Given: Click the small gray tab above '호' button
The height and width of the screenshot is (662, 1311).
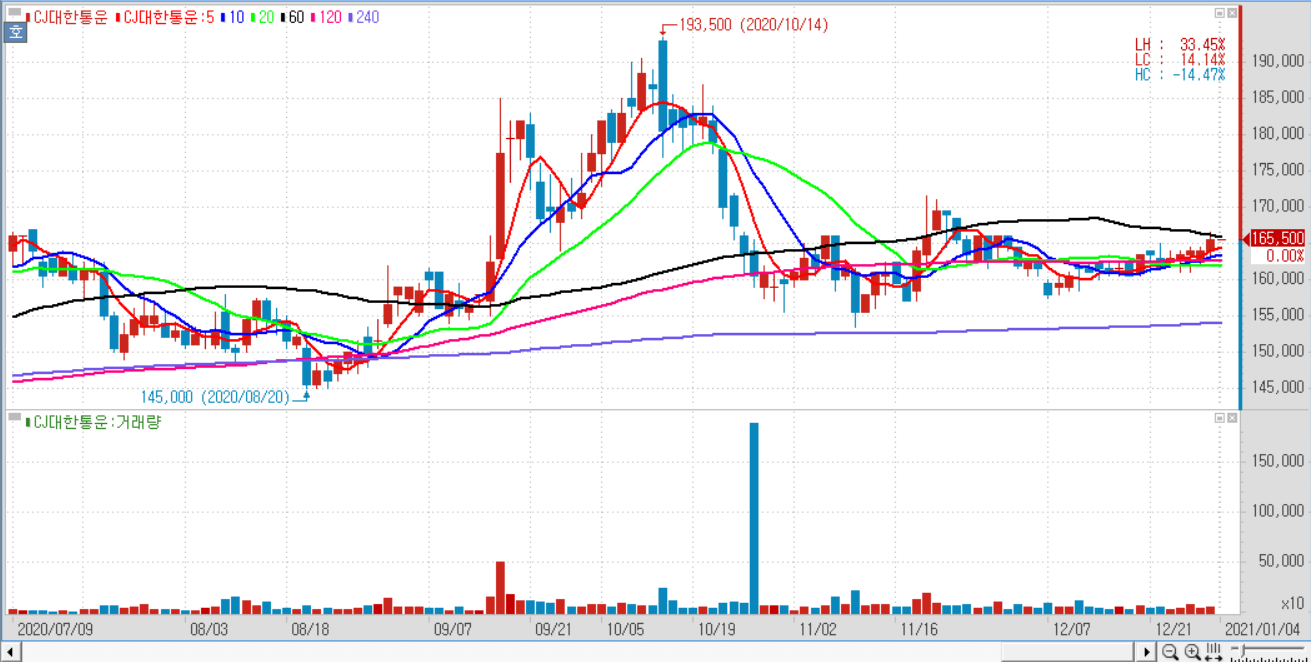Looking at the screenshot, I should click(x=14, y=14).
